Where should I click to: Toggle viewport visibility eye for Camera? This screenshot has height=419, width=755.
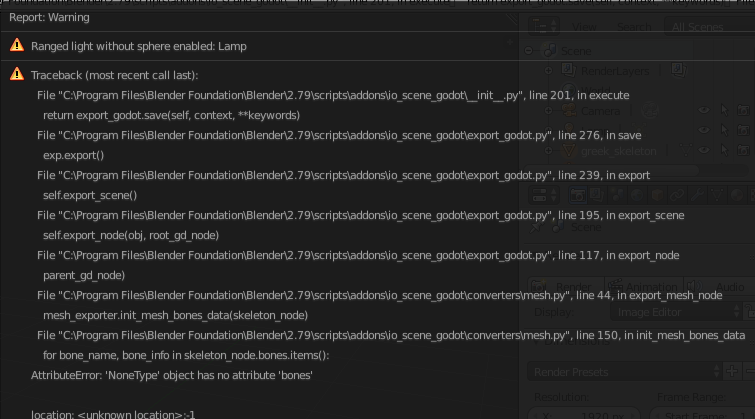pyautogui.click(x=704, y=110)
